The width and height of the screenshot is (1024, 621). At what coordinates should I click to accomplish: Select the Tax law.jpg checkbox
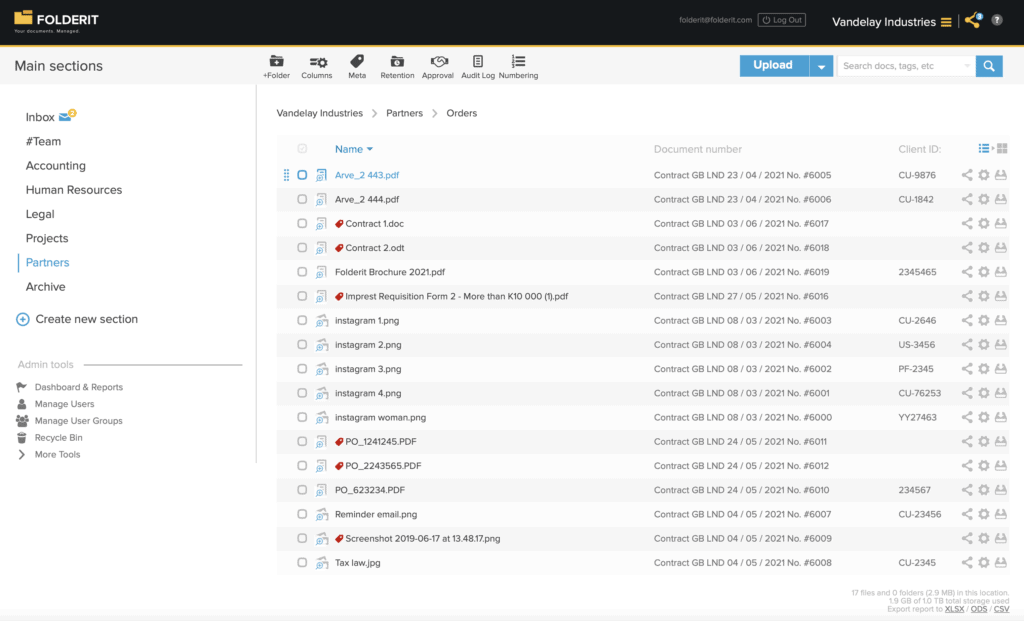point(302,563)
